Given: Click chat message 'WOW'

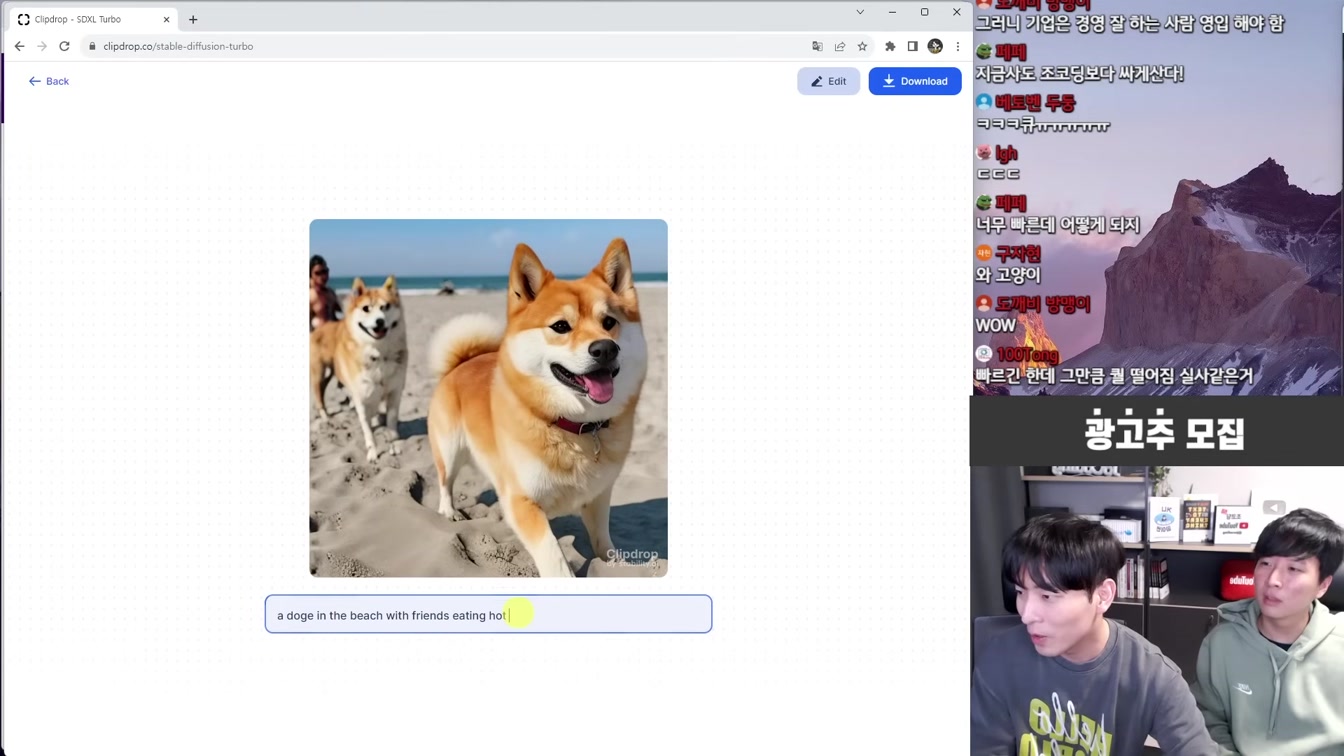Looking at the screenshot, I should [996, 325].
